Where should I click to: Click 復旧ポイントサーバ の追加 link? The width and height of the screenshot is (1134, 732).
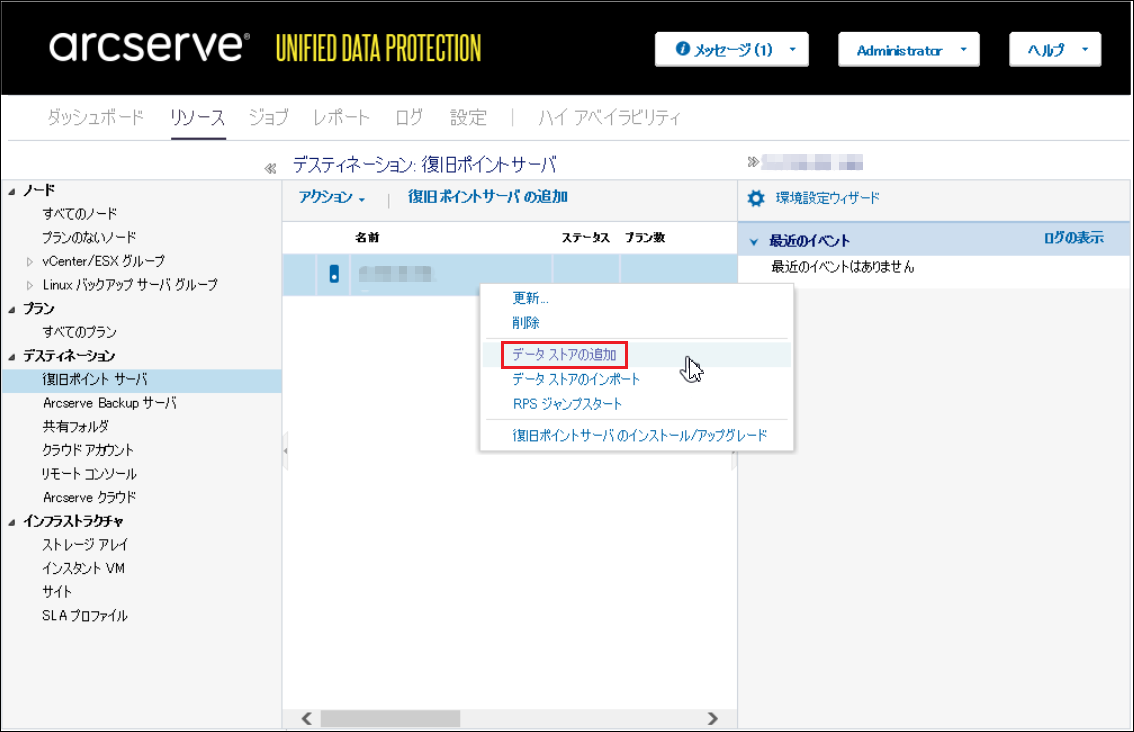[488, 197]
